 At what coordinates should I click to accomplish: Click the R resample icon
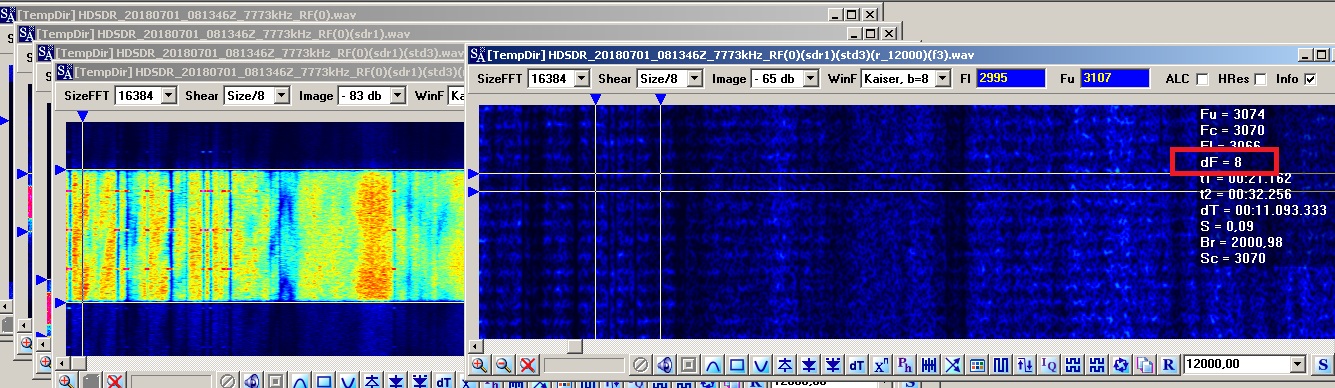(1168, 364)
